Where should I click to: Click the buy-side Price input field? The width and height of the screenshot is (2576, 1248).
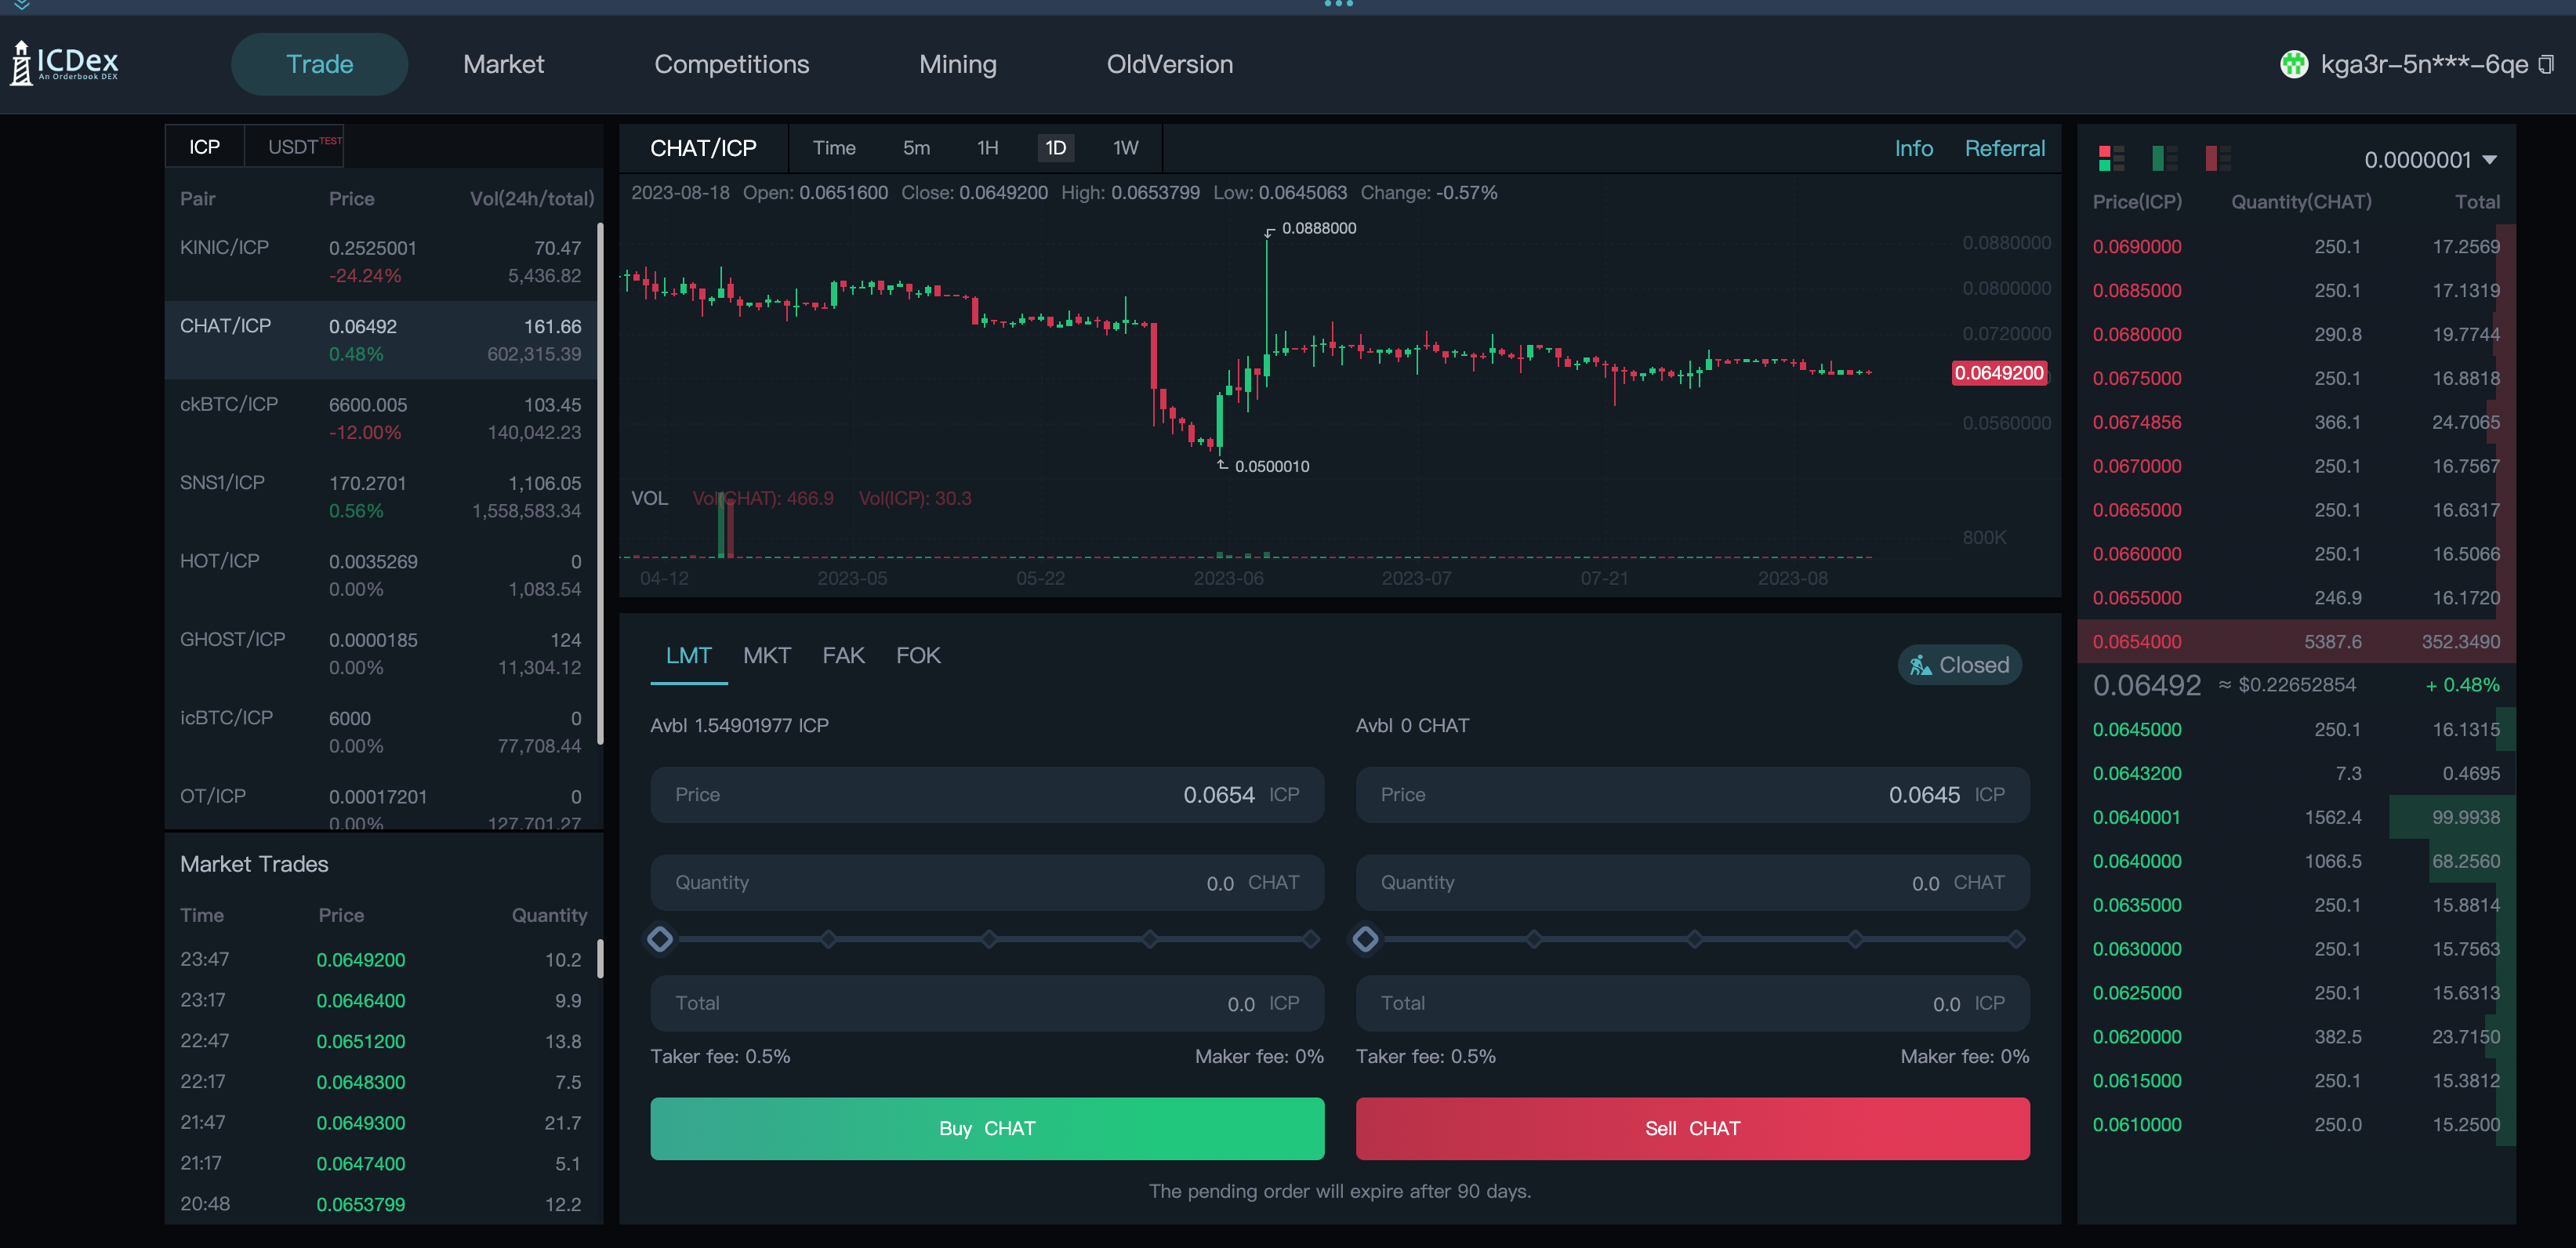point(986,795)
